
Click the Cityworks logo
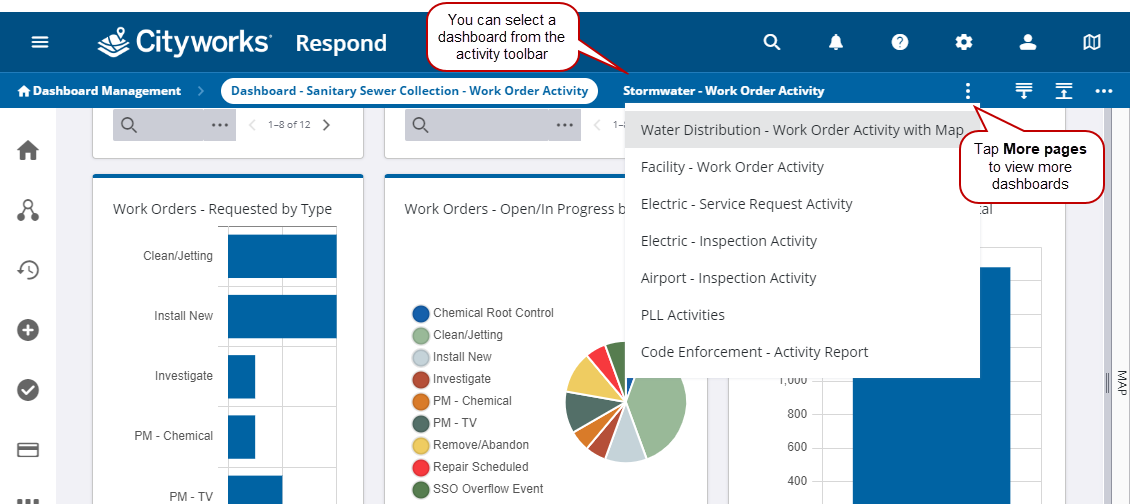pyautogui.click(x=185, y=42)
